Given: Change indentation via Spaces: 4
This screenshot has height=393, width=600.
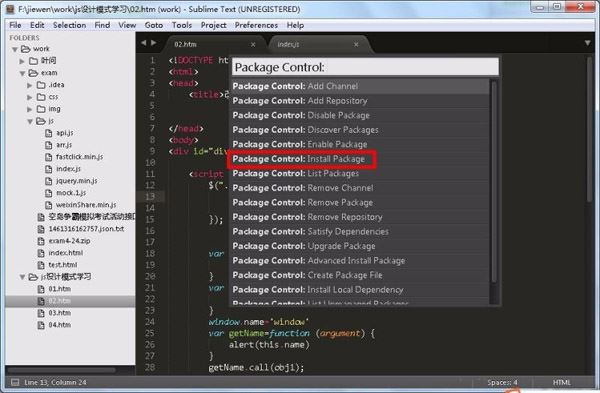Looking at the screenshot, I should click(502, 382).
